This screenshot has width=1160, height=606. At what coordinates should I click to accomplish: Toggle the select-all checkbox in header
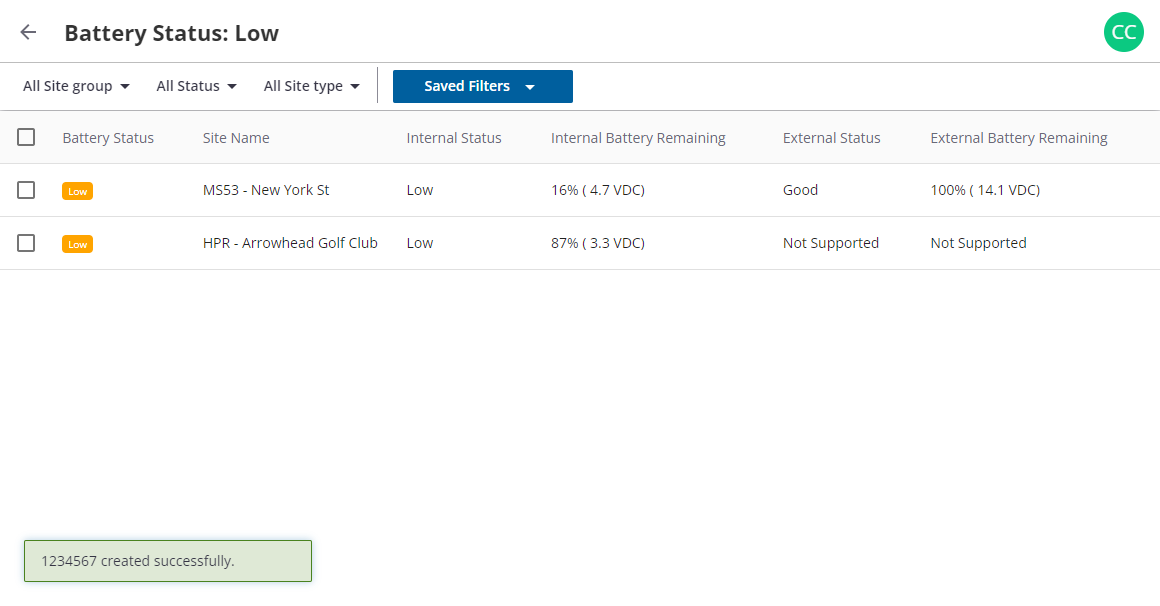(26, 137)
